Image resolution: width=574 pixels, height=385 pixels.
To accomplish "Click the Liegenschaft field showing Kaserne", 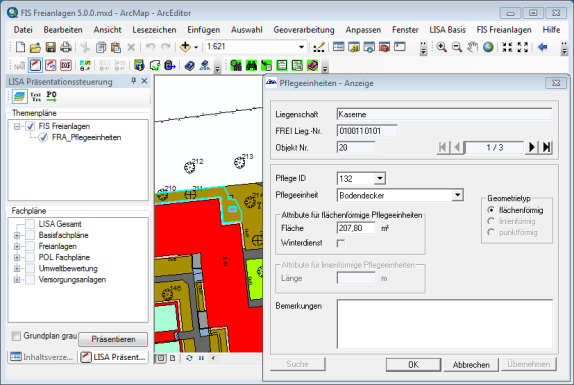I will click(444, 114).
